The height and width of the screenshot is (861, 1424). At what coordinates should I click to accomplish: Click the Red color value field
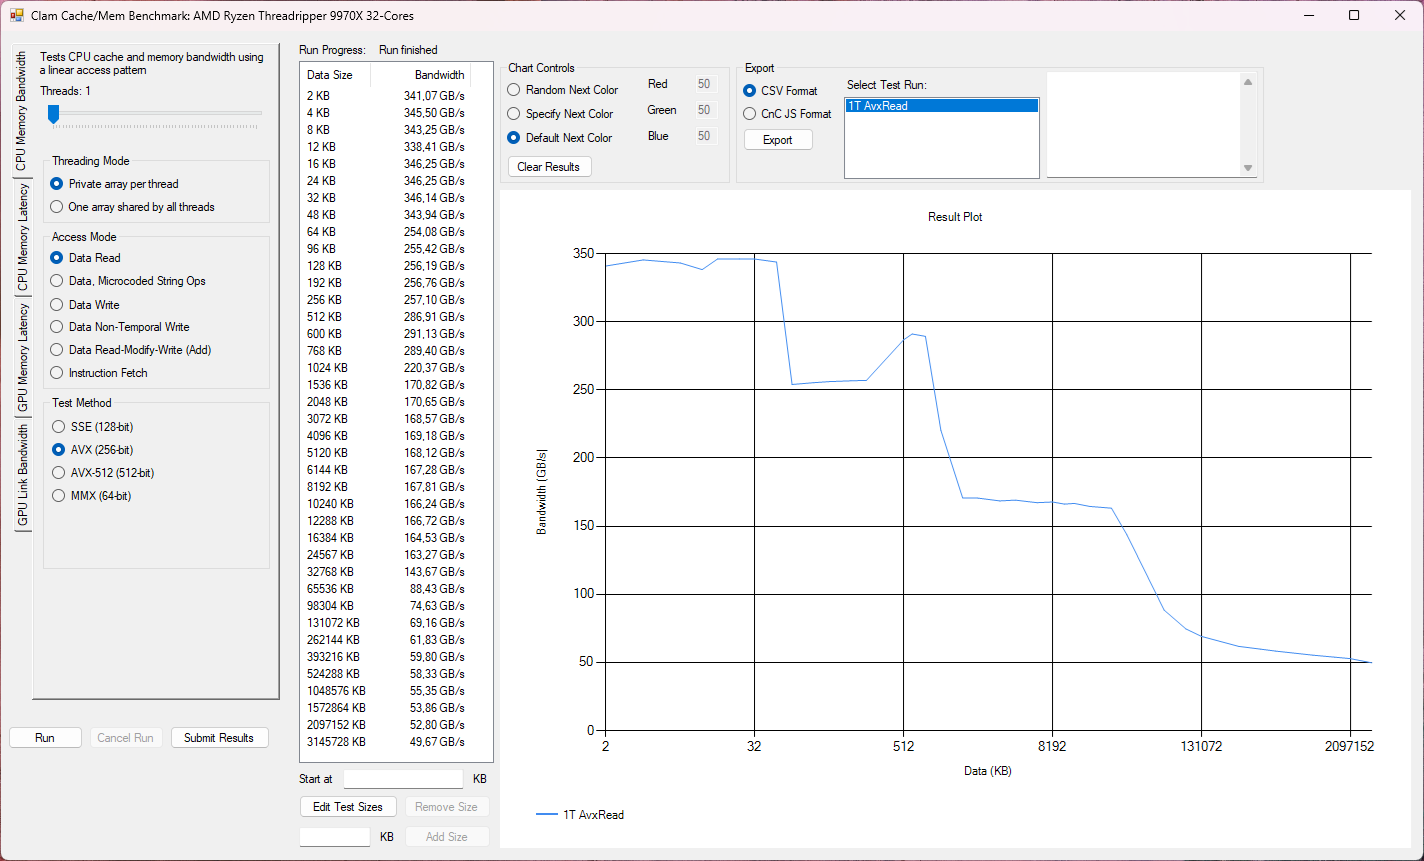click(704, 85)
